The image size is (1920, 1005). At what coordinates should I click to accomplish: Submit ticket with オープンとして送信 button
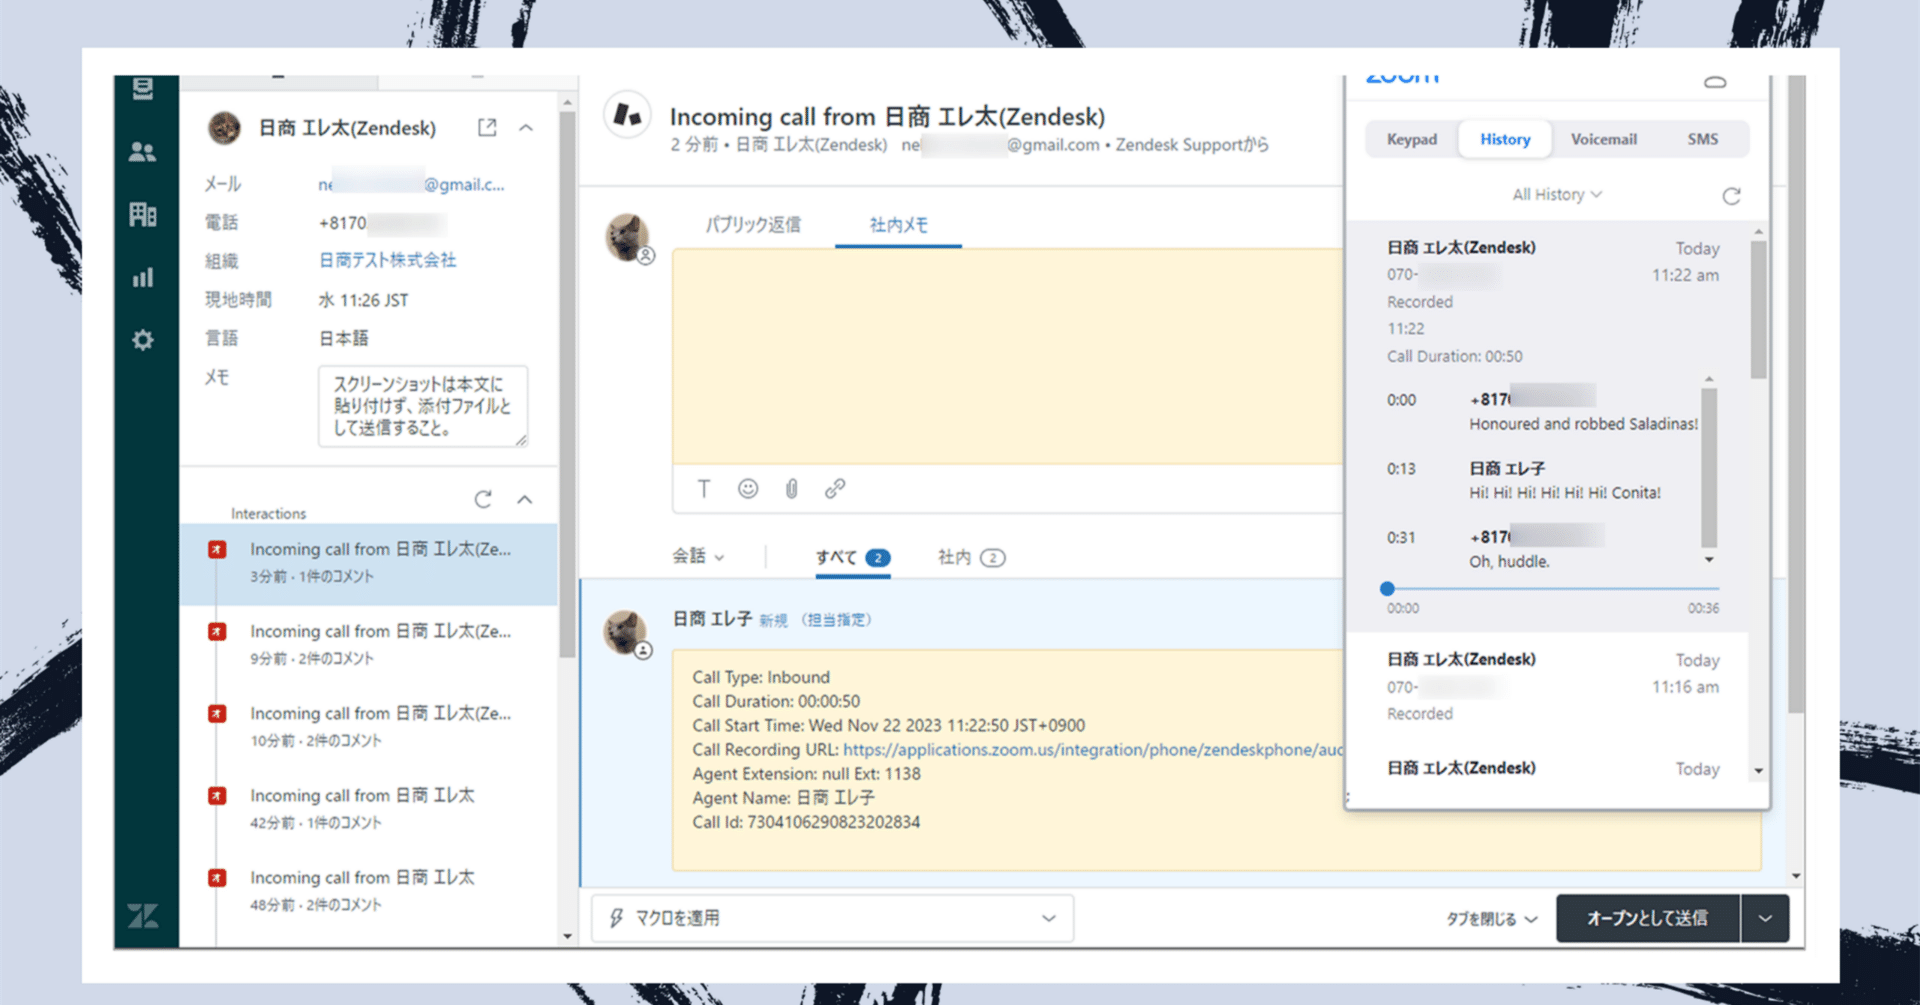click(x=1647, y=918)
